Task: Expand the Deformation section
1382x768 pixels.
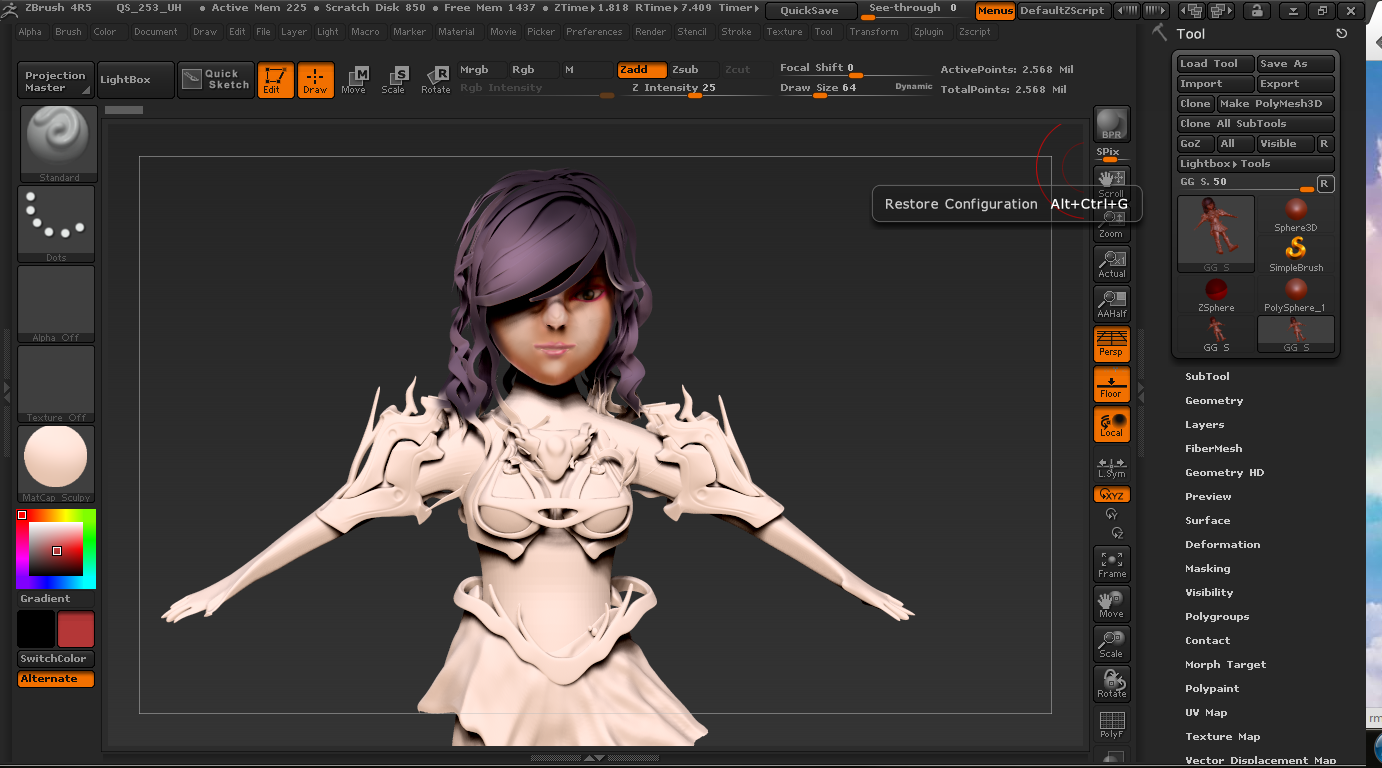Action: 1222,545
